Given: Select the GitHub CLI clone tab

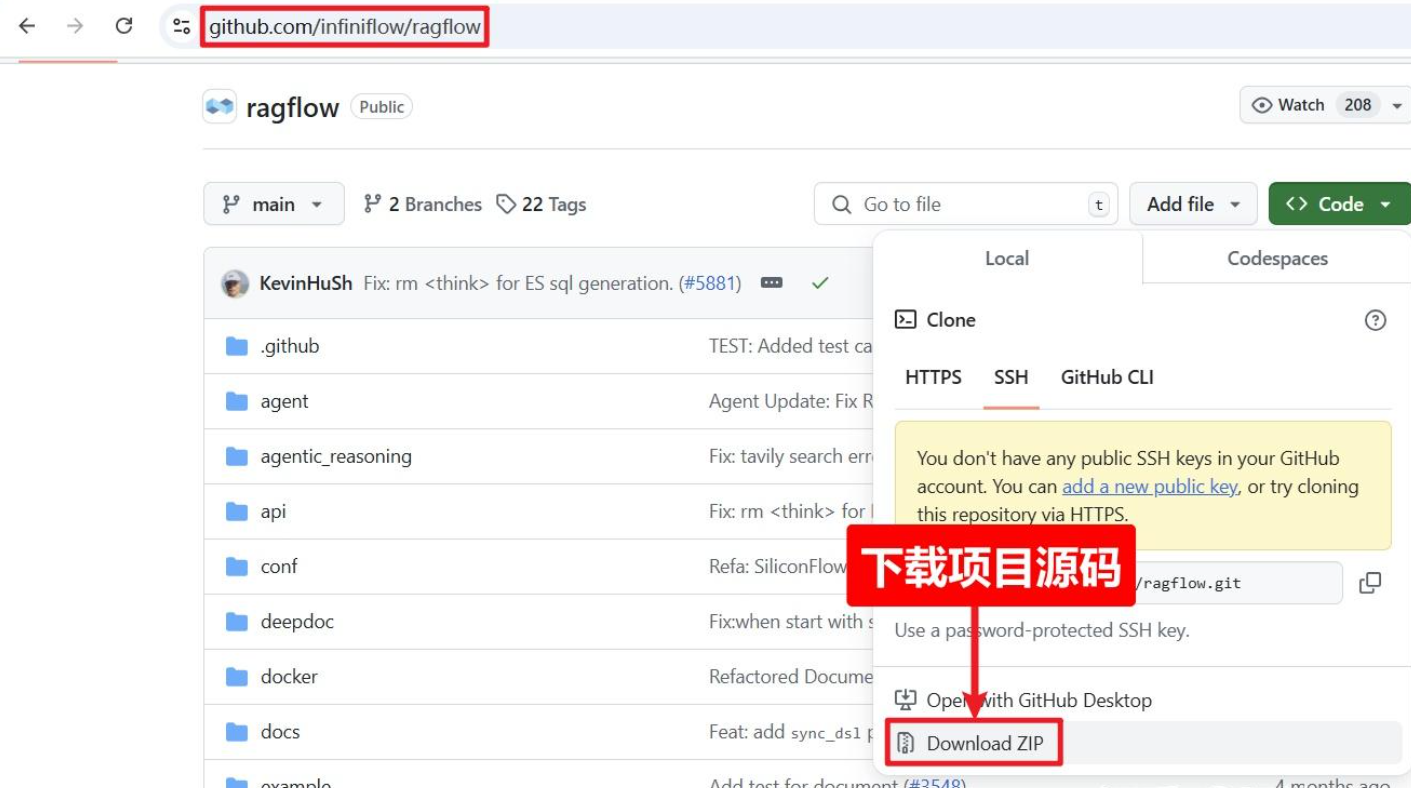Looking at the screenshot, I should pyautogui.click(x=1106, y=377).
